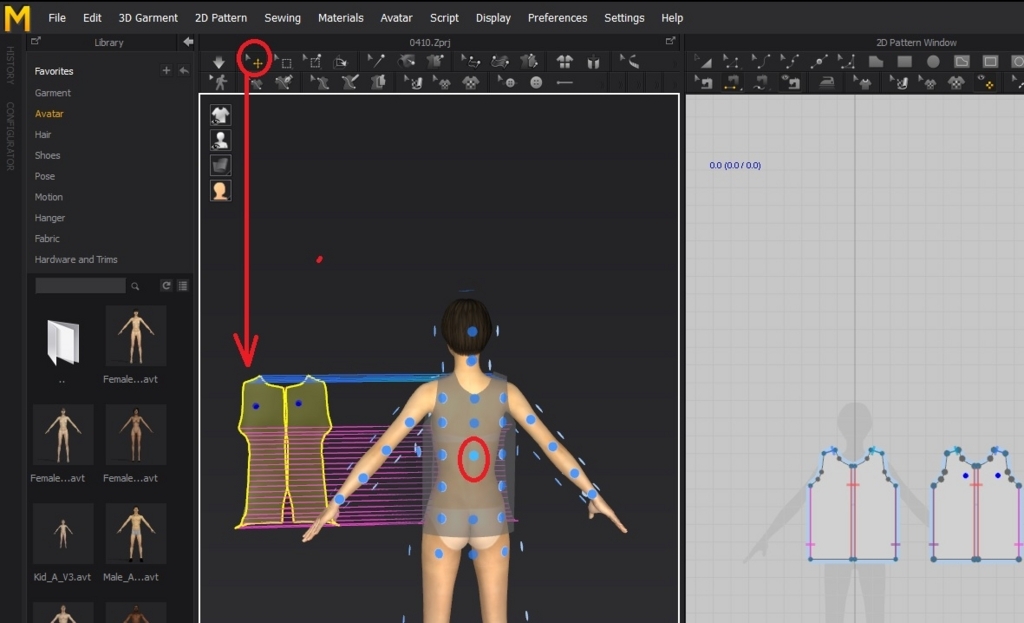Open Hardware and Trims library folder
Screen dimensions: 1024x623
pos(76,260)
